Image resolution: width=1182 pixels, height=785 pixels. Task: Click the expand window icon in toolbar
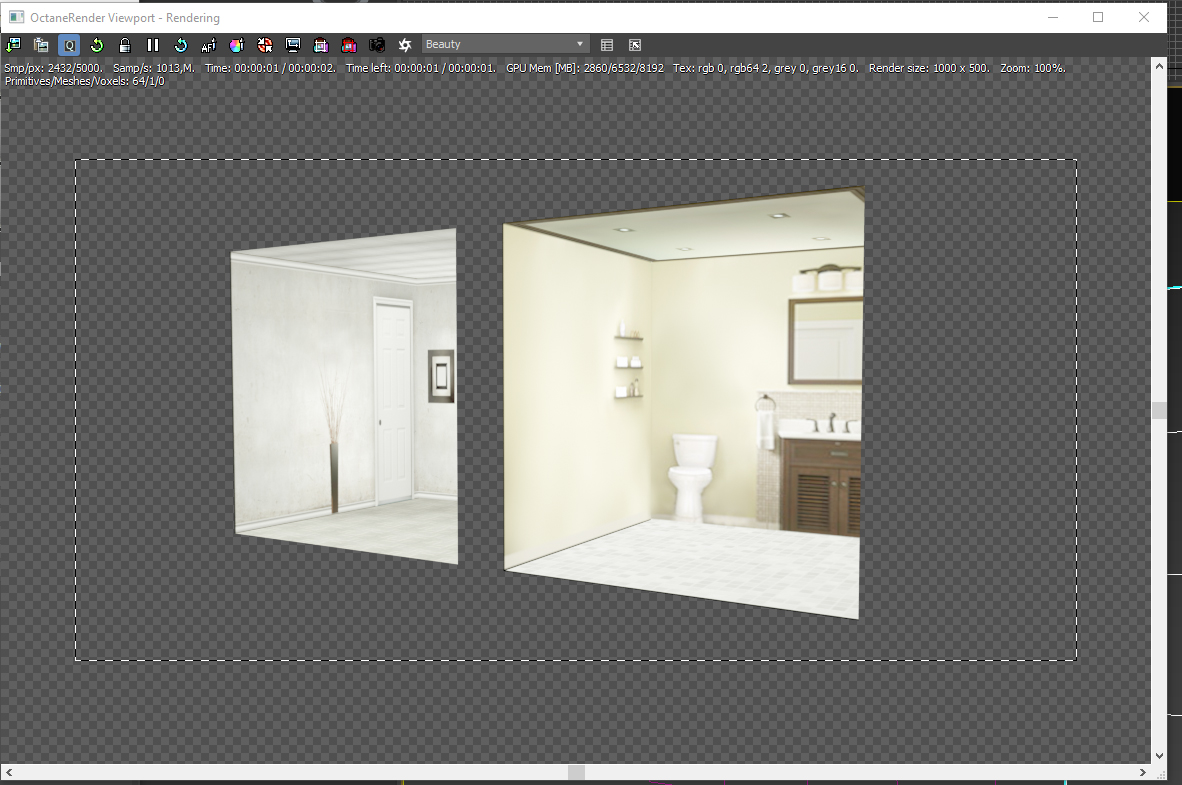pyautogui.click(x=635, y=45)
